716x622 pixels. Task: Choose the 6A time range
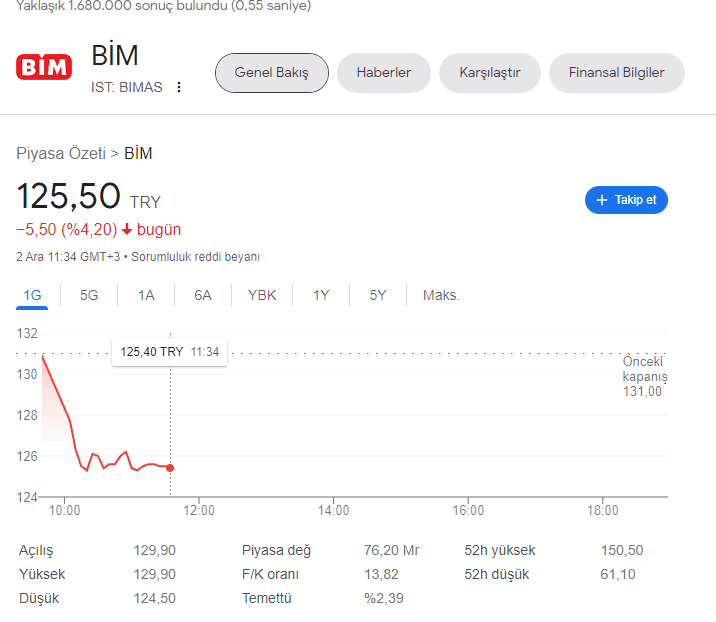click(203, 295)
